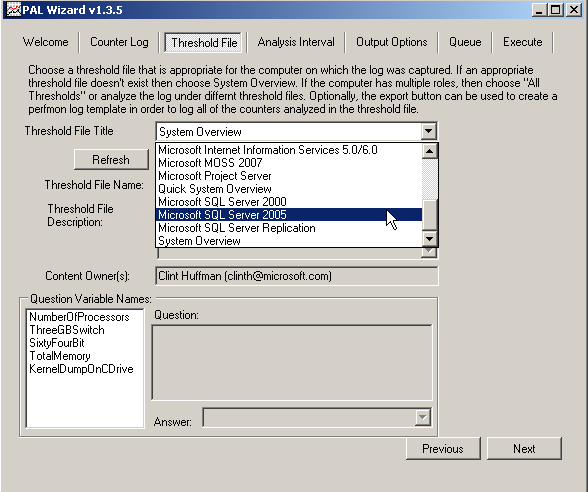Open the Output Options tab
Screen dimensions: 588x492
tap(392, 42)
